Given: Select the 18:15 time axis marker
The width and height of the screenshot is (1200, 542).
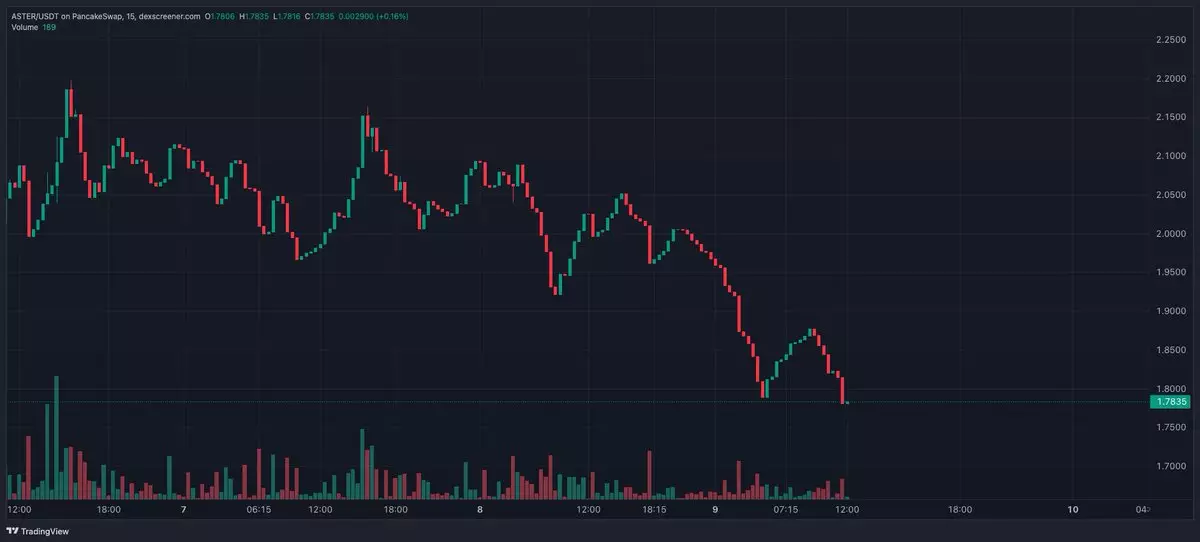Looking at the screenshot, I should pyautogui.click(x=653, y=509).
